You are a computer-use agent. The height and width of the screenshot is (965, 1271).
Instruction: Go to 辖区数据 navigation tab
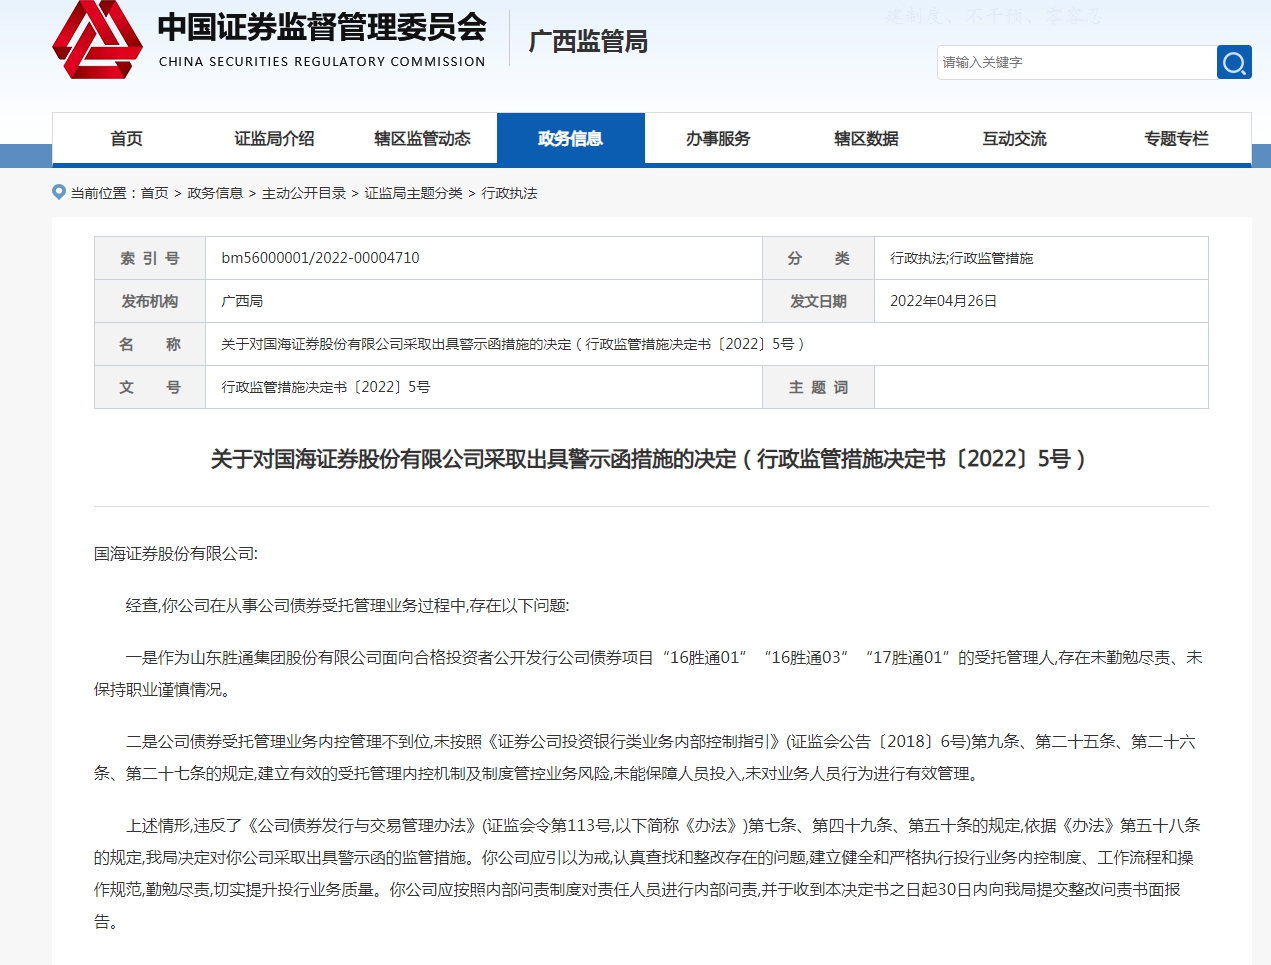(866, 138)
